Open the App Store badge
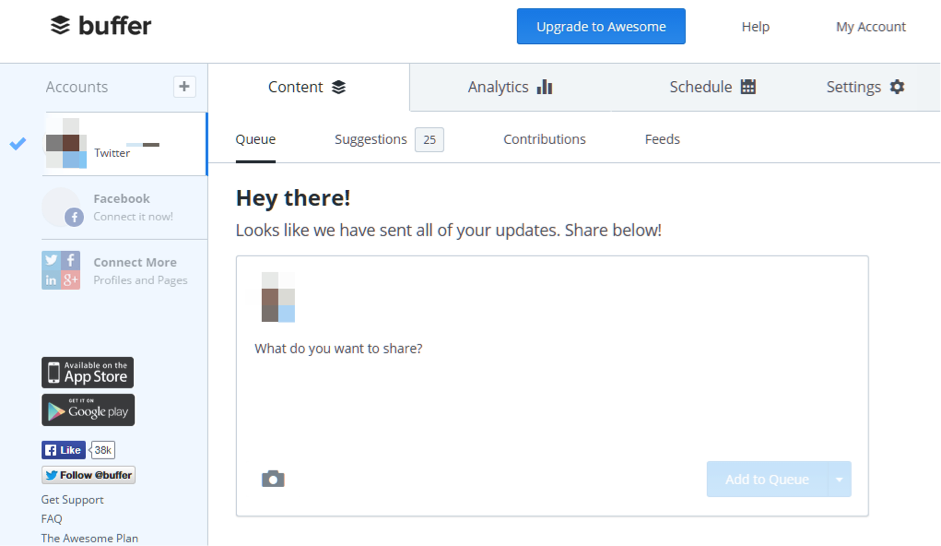Image resolution: width=941 pixels, height=546 pixels. point(88,373)
